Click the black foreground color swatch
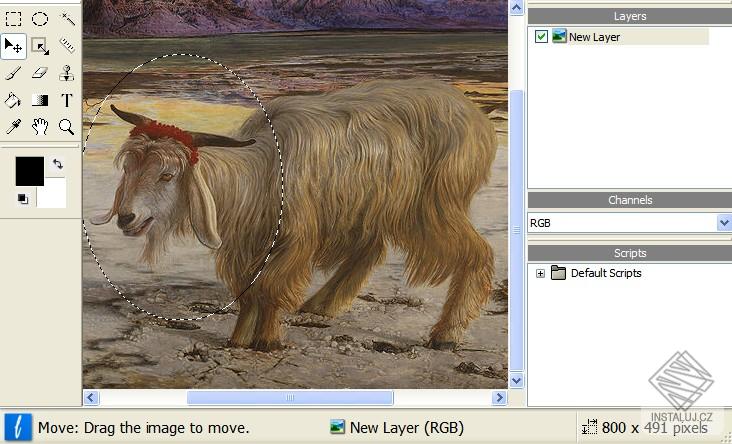Viewport: 732px width, 444px height. click(29, 171)
